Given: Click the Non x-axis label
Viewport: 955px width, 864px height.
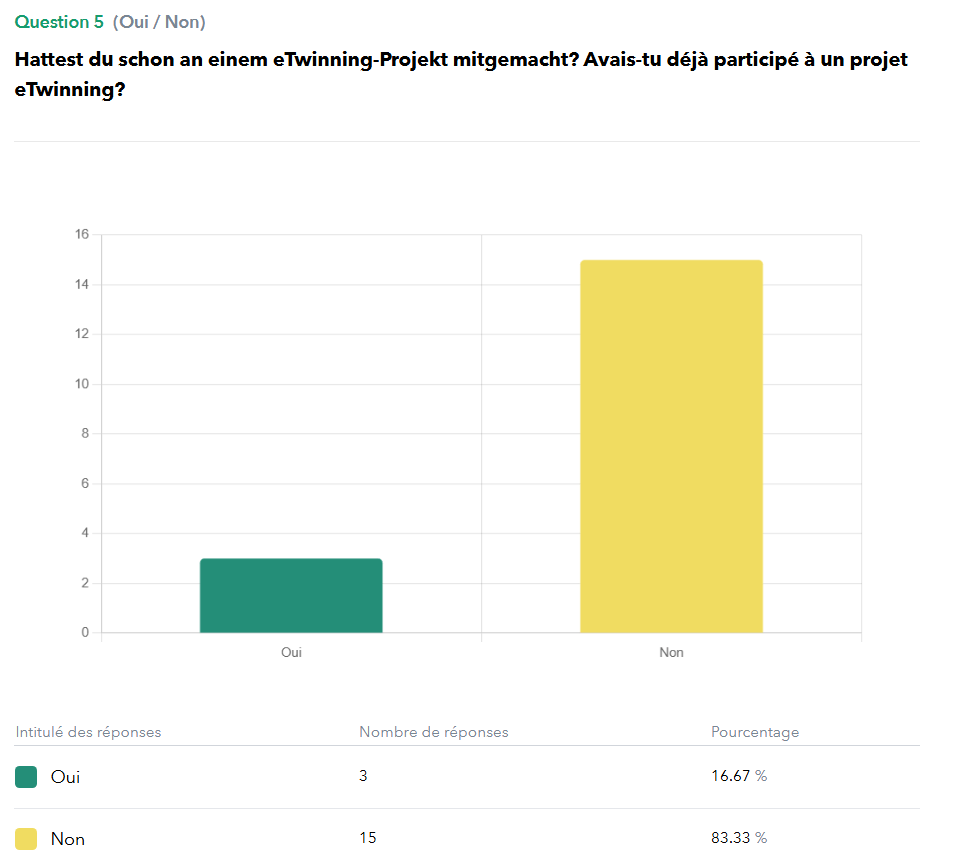Looking at the screenshot, I should 671,652.
